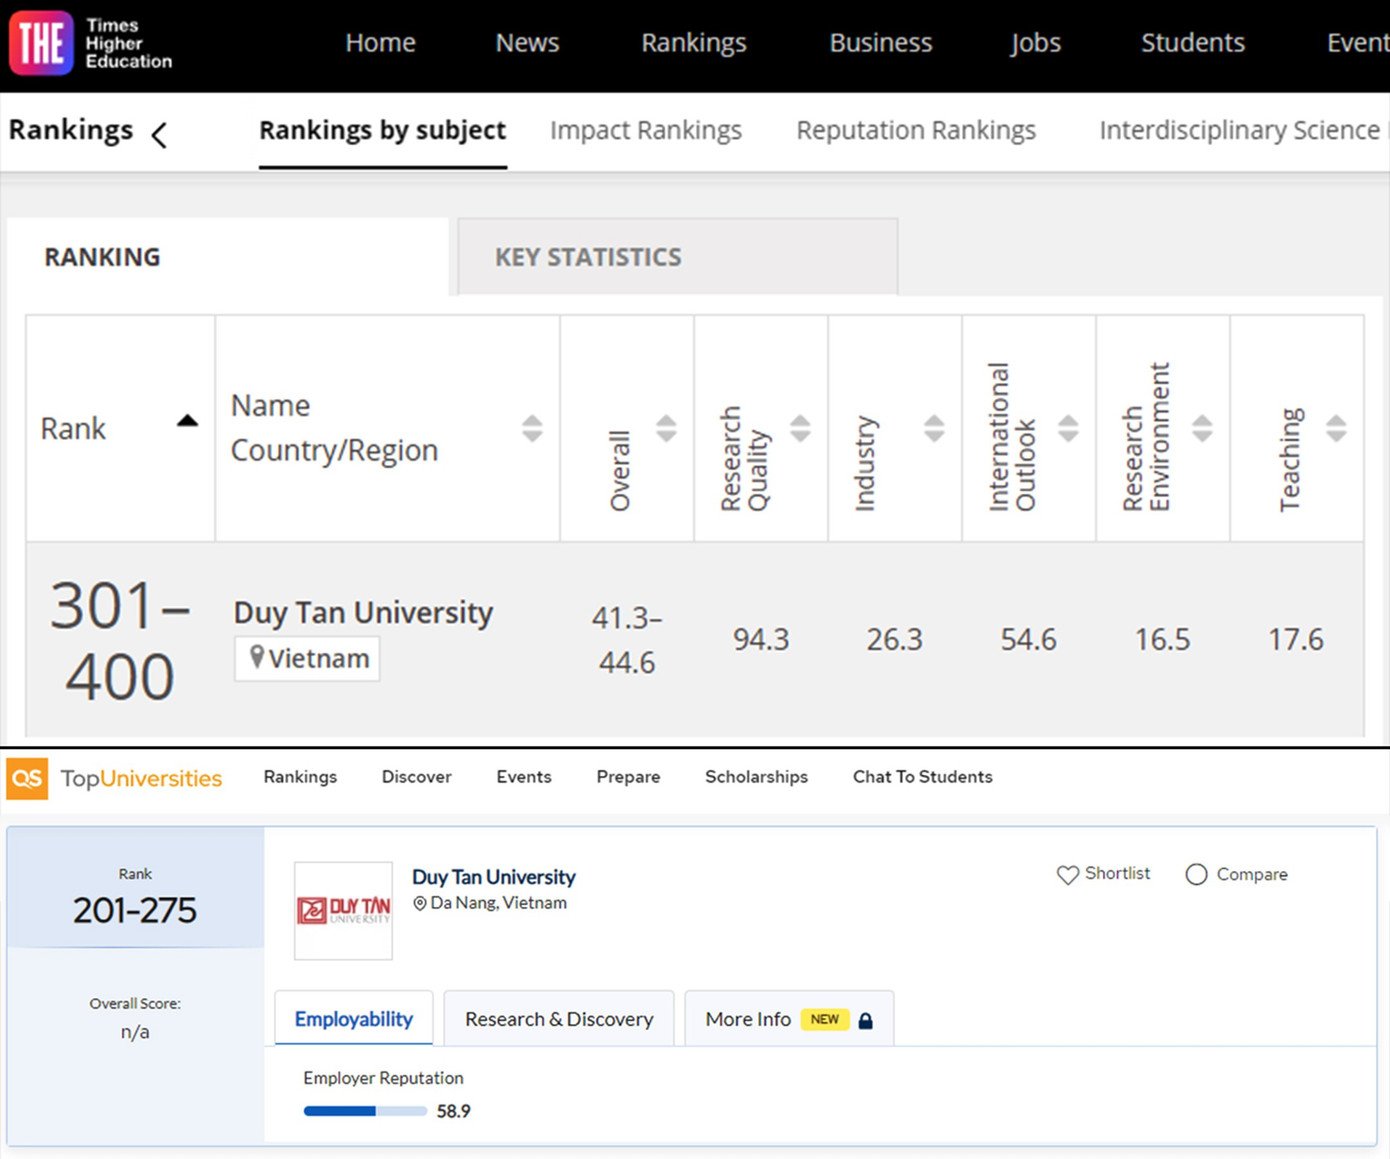This screenshot has width=1390, height=1159.
Task: Click the 16.5 Research Environment value
Action: (1163, 640)
